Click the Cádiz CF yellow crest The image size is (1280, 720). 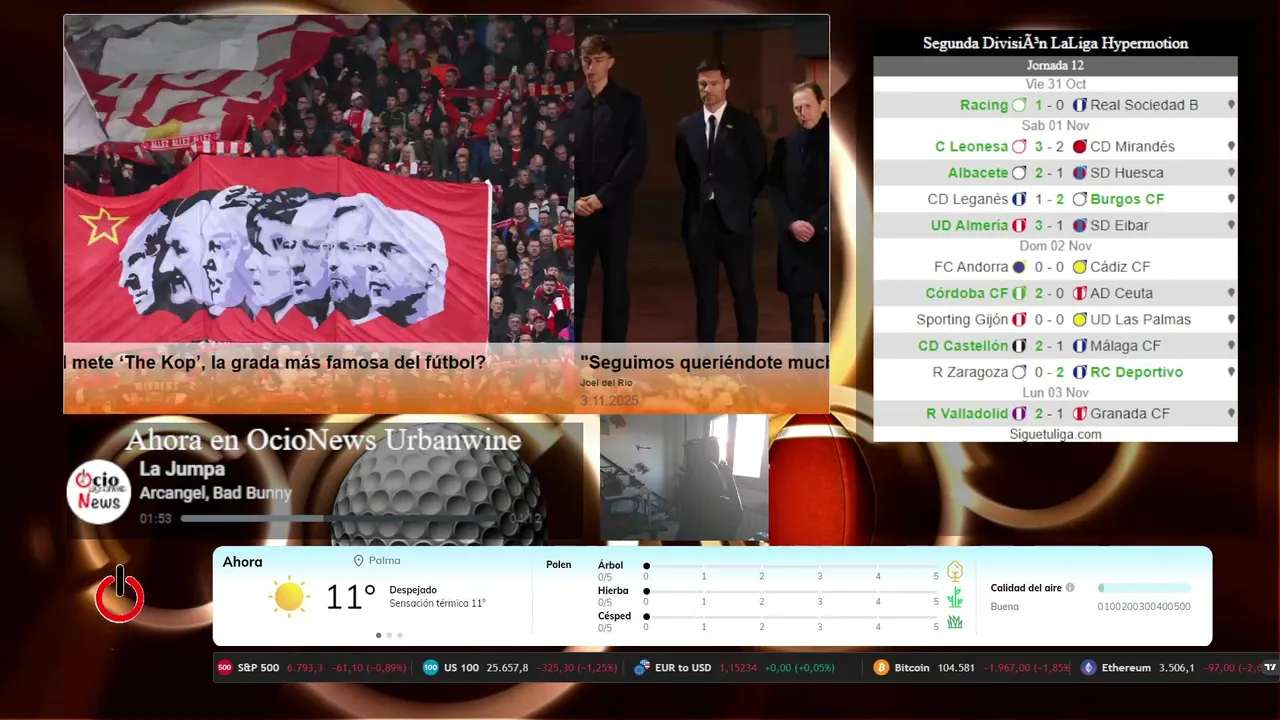tap(1080, 268)
